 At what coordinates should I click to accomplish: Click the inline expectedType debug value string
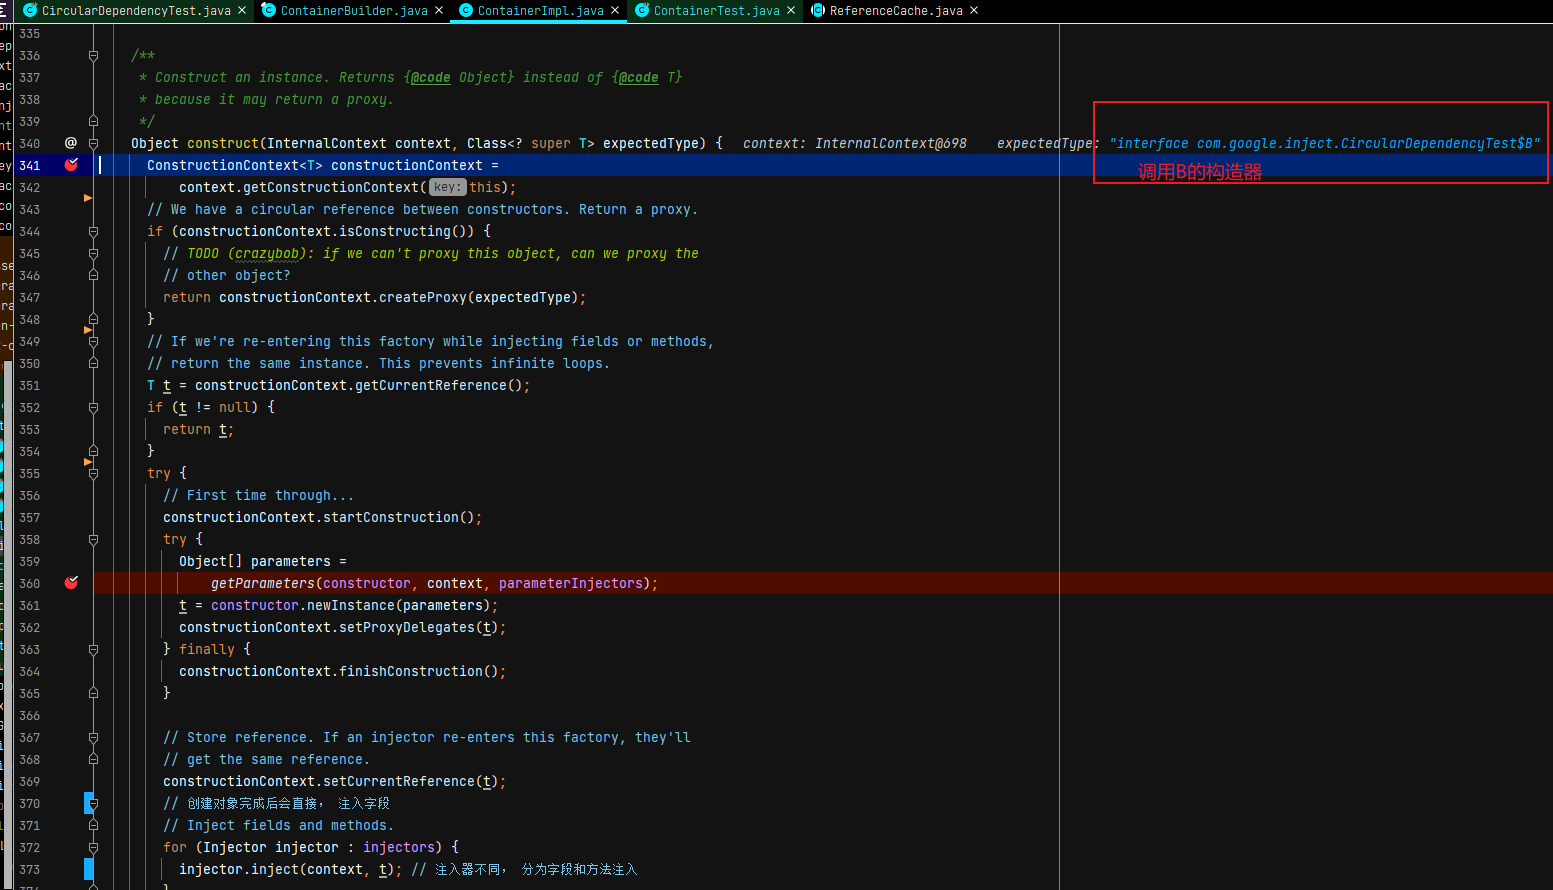click(1325, 143)
